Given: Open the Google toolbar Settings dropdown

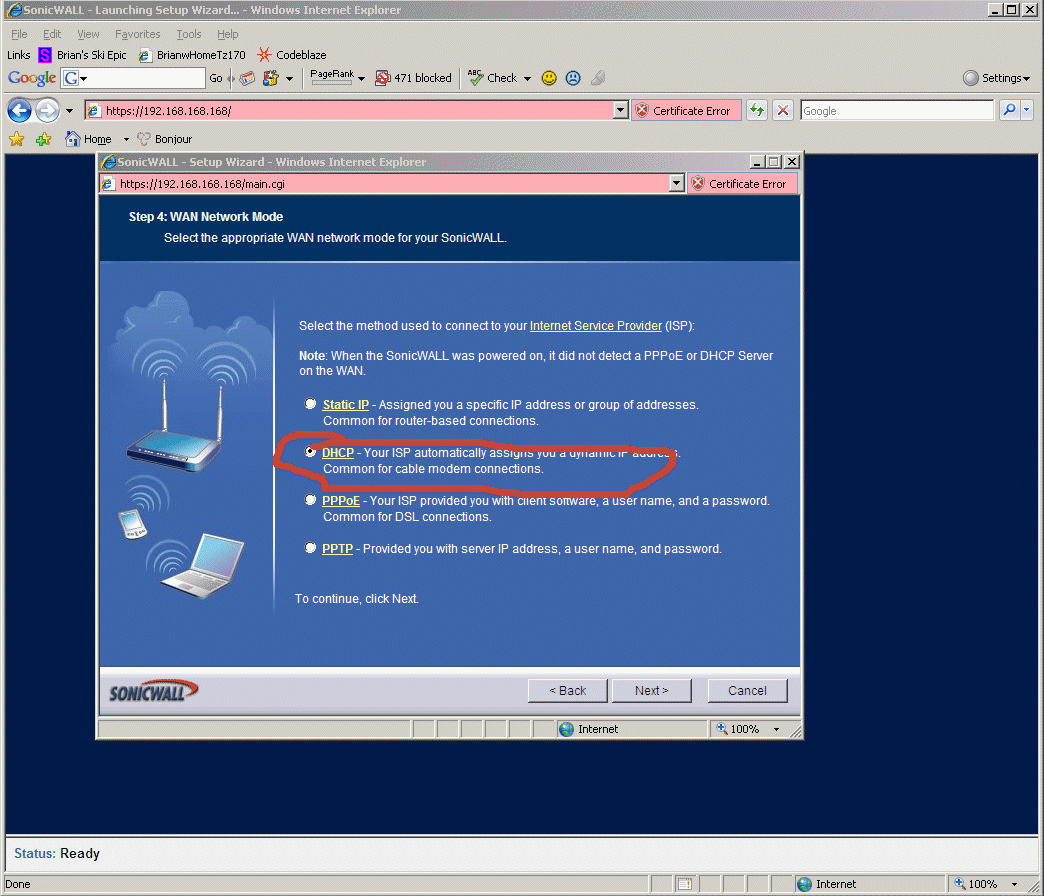Looking at the screenshot, I should click(x=997, y=78).
